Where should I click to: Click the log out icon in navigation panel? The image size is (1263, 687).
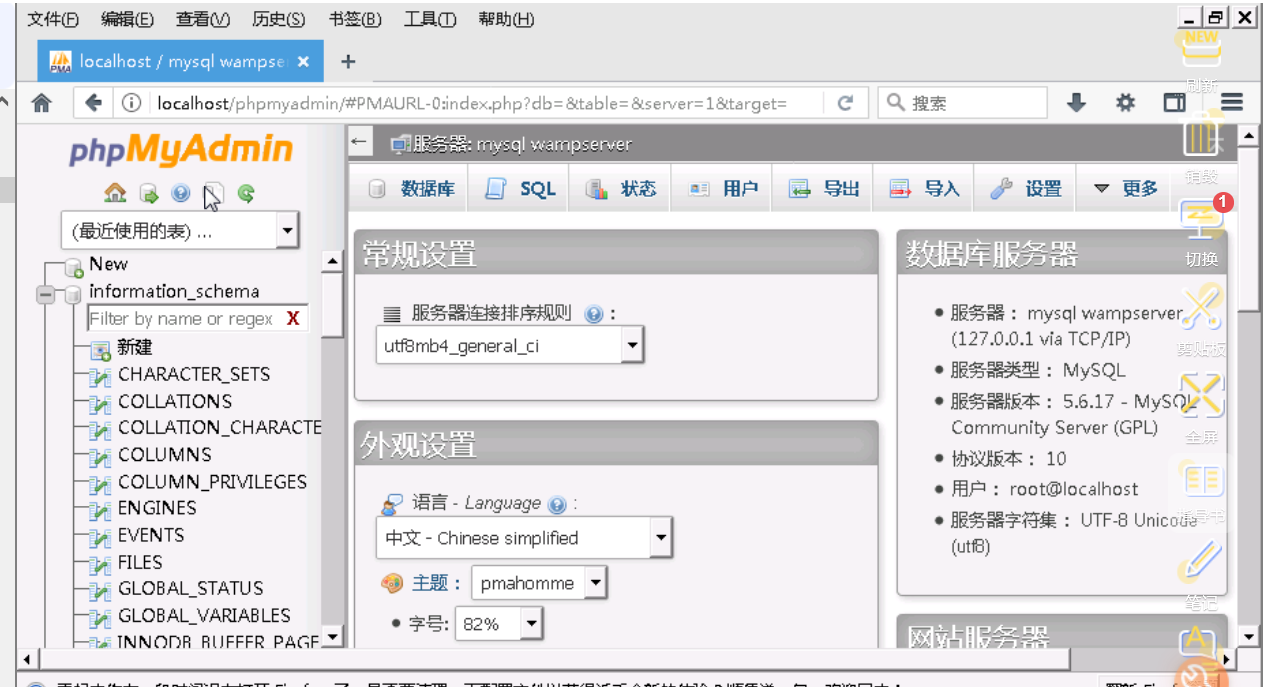click(148, 193)
